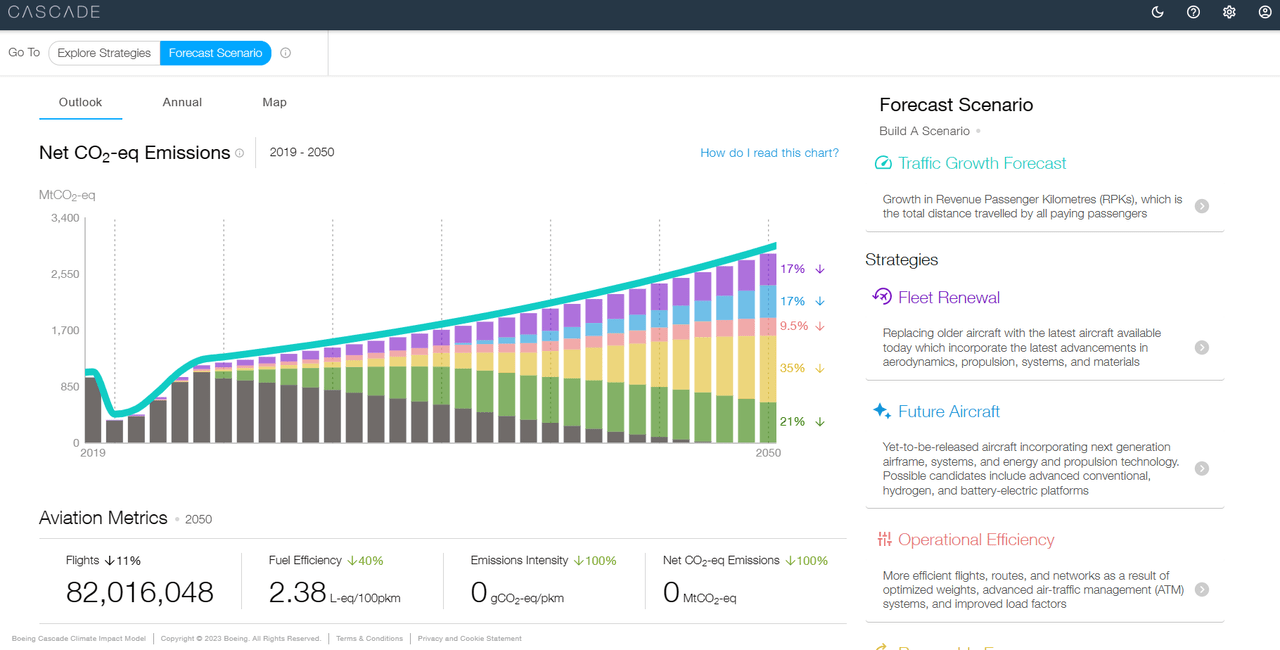Expand the Fleet Renewal details chevron
The image size is (1280, 650).
click(x=1201, y=347)
